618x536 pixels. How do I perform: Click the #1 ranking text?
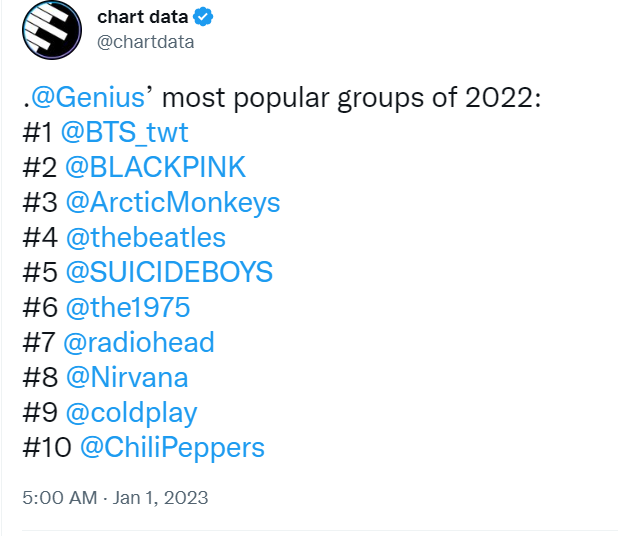(x=37, y=132)
